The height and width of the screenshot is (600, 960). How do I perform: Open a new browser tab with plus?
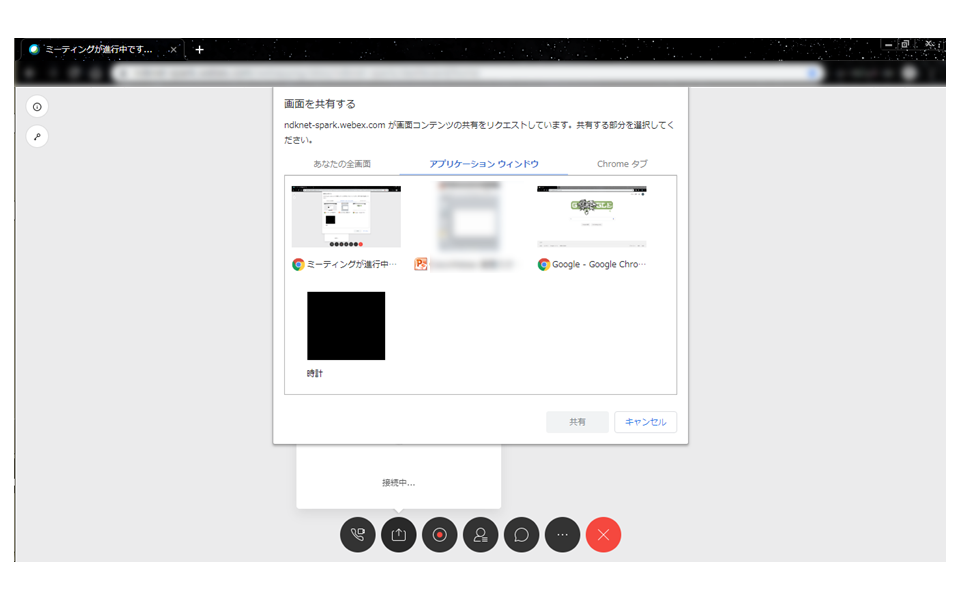200,50
